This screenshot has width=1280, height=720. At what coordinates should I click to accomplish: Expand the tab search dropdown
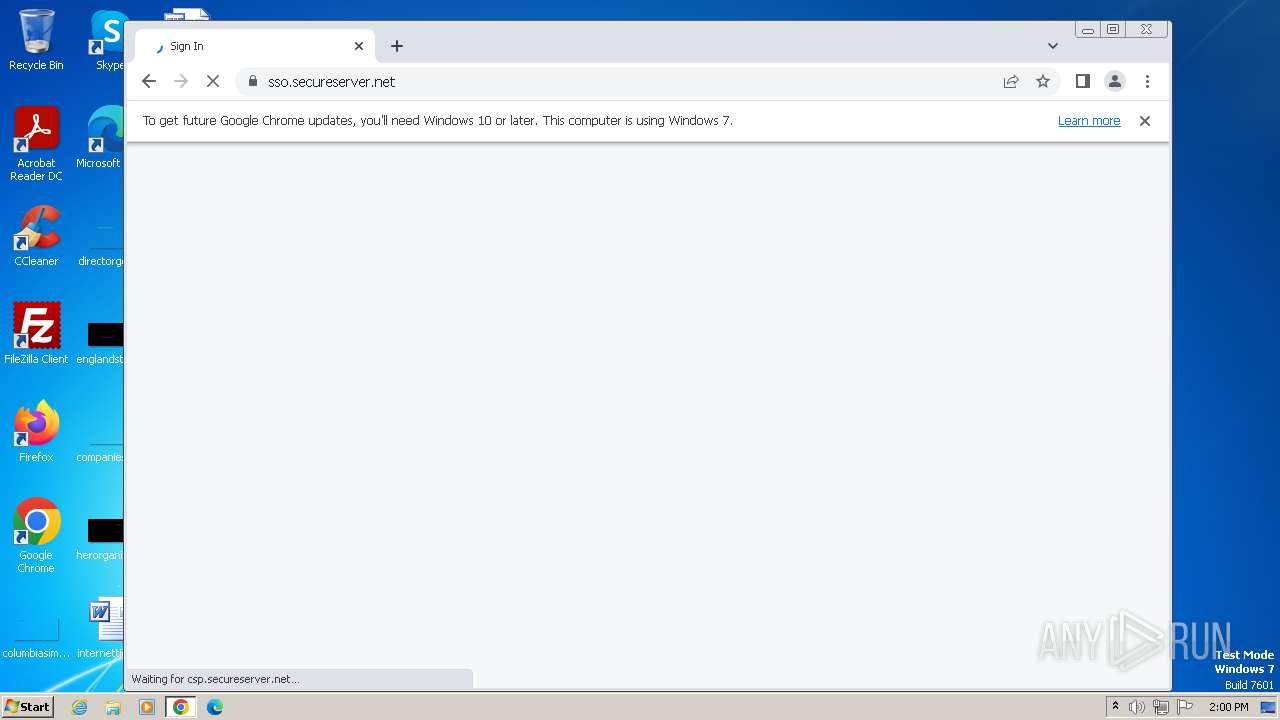[x=1053, y=46]
